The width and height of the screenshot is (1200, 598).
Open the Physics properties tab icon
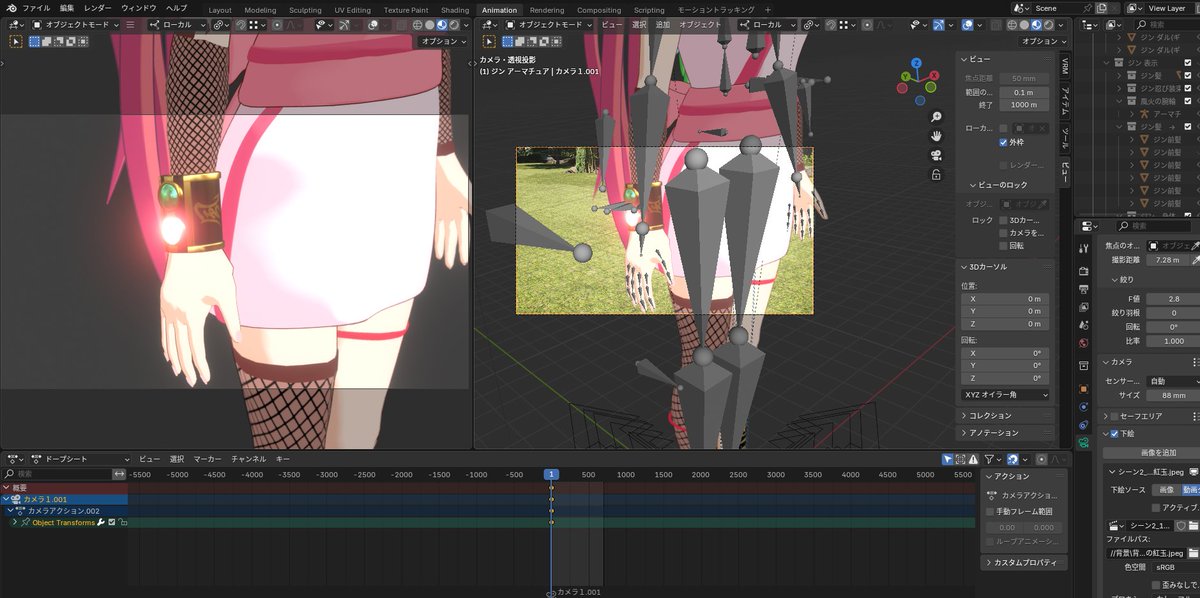(1084, 407)
